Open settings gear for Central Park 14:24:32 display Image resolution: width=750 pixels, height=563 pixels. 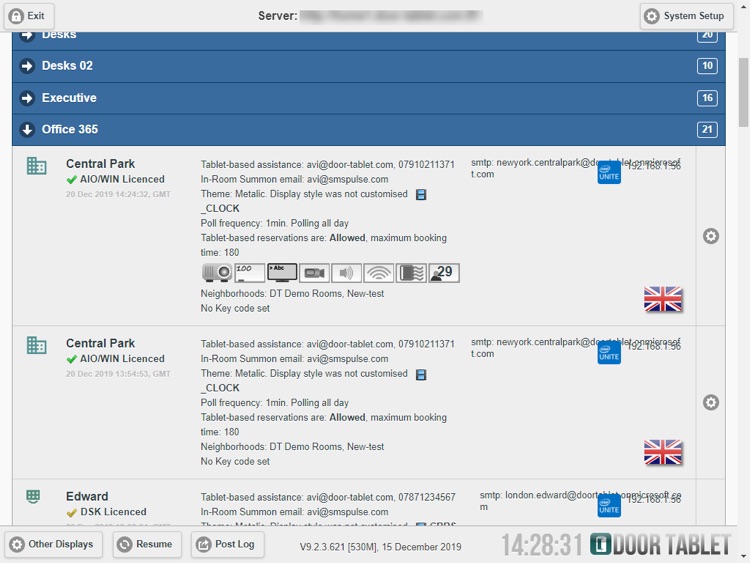coord(711,236)
